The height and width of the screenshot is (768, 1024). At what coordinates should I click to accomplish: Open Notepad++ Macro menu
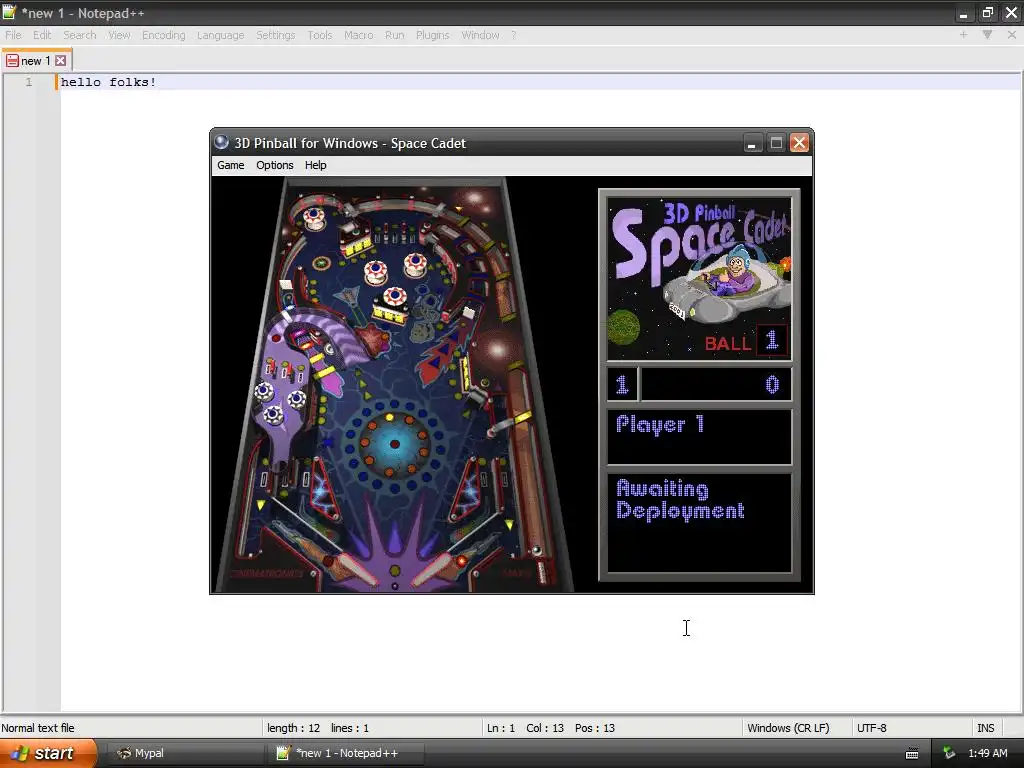pos(359,35)
